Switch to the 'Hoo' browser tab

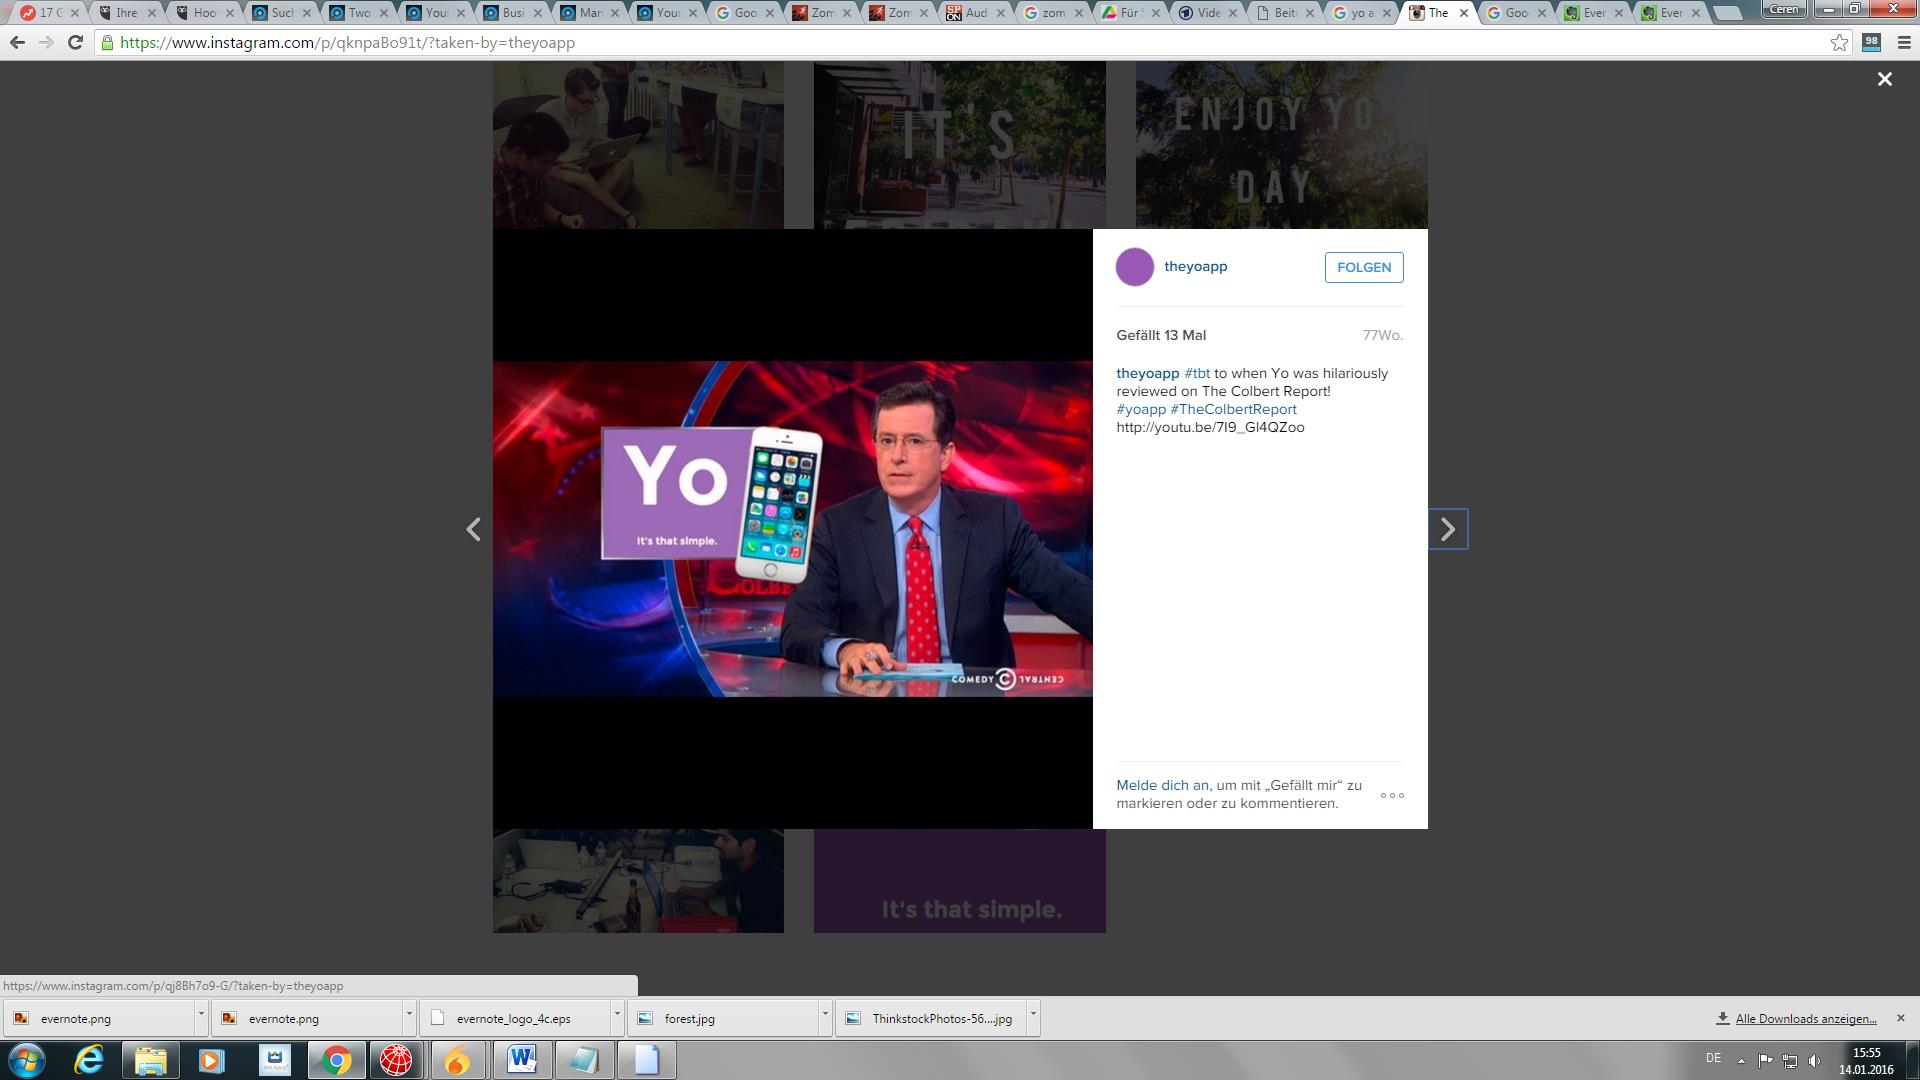tap(204, 13)
